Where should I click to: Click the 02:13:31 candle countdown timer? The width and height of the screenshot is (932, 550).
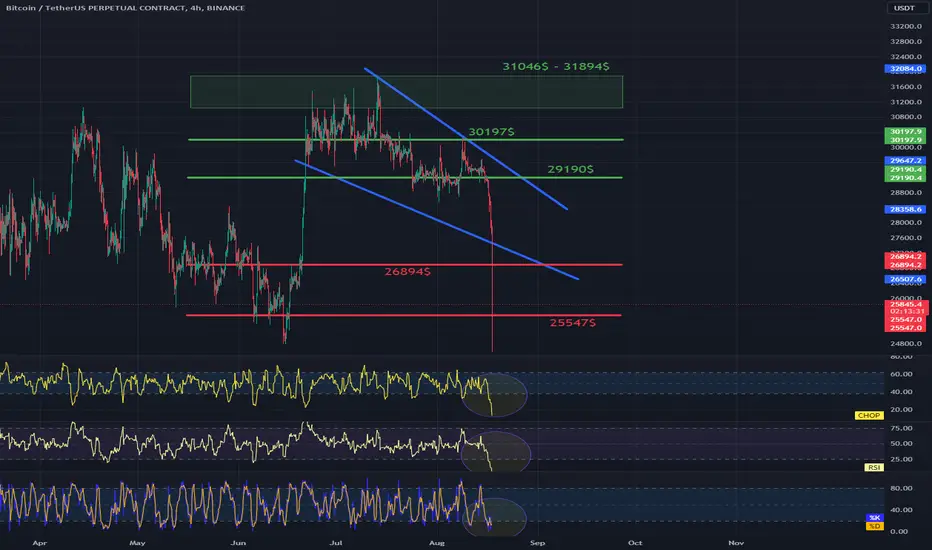[x=906, y=312]
